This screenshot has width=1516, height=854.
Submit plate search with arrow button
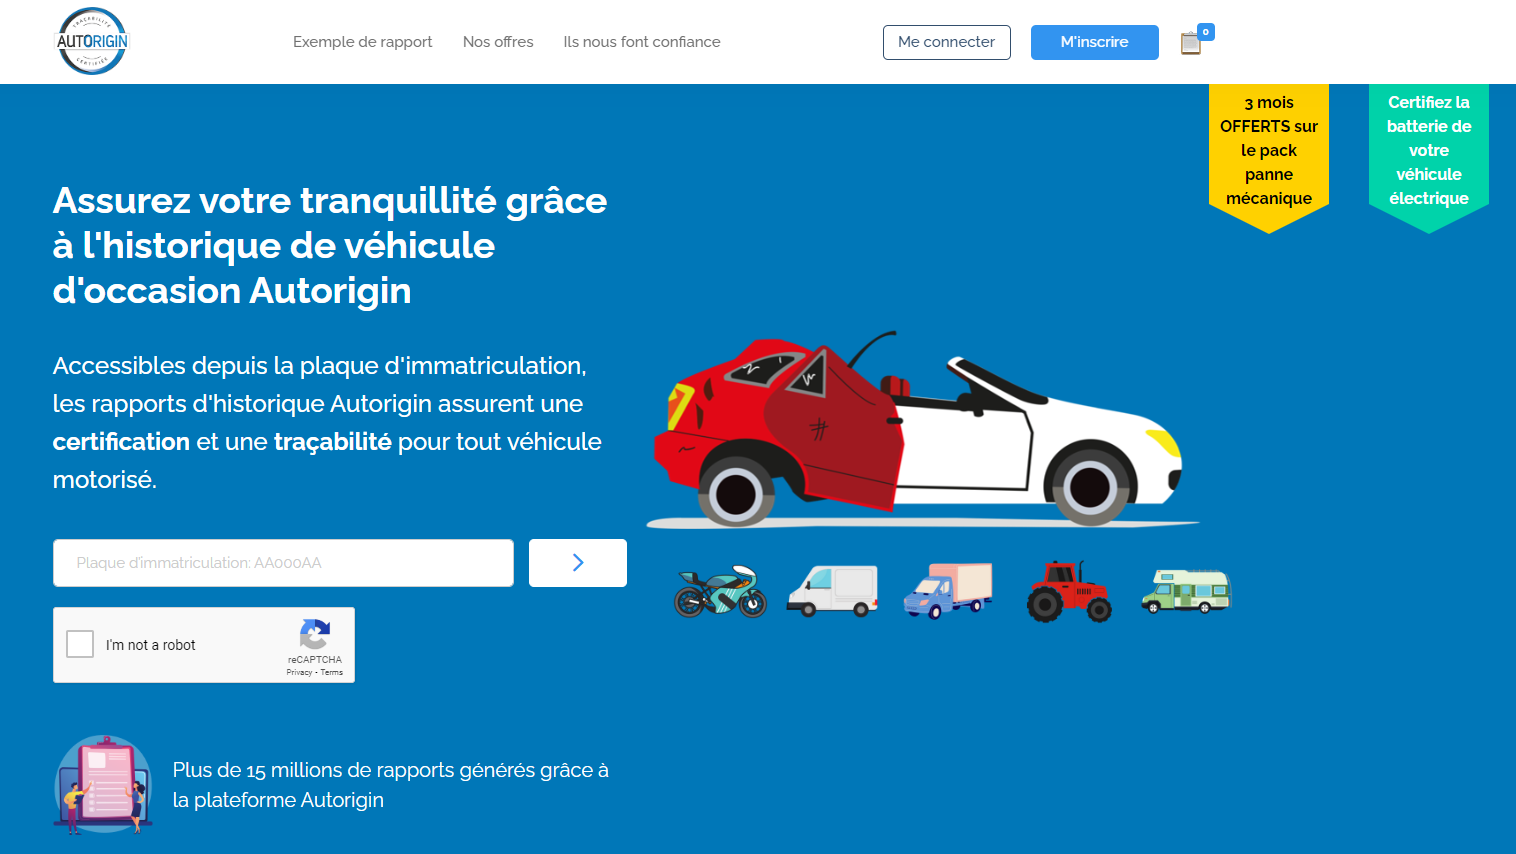click(x=578, y=563)
